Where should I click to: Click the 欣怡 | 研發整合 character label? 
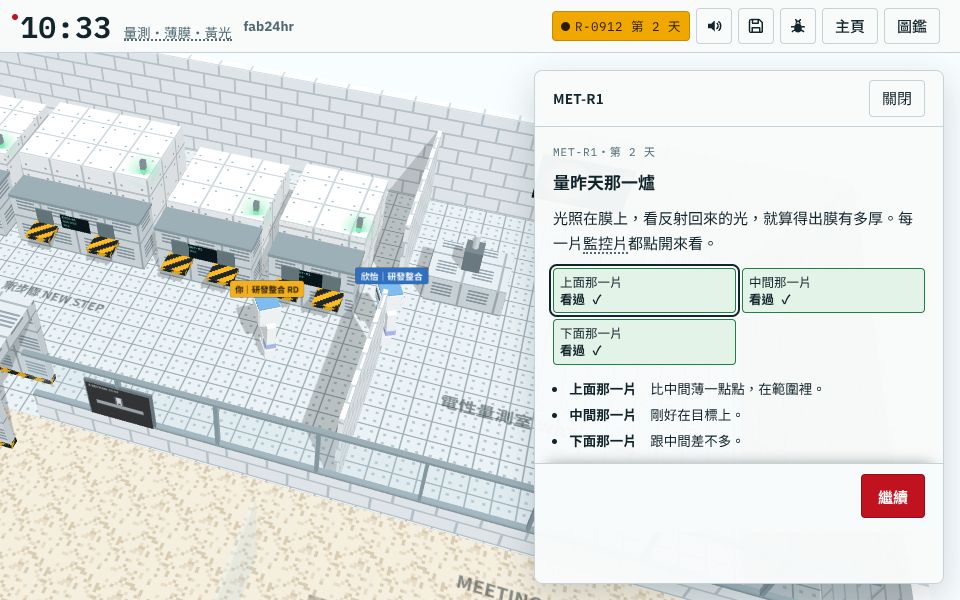coord(391,276)
